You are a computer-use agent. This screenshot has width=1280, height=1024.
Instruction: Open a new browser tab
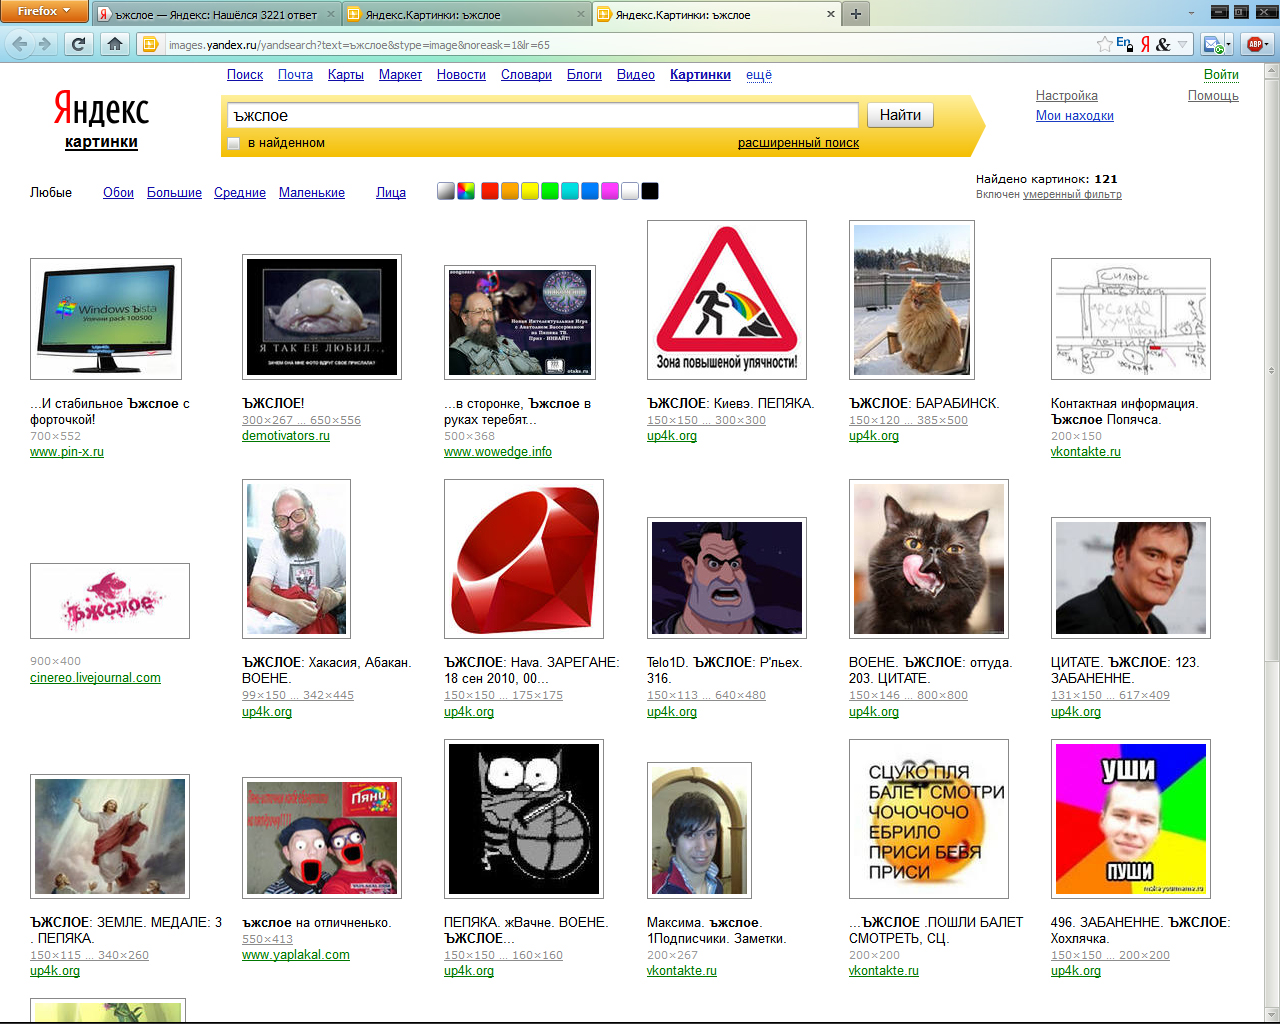[x=856, y=14]
